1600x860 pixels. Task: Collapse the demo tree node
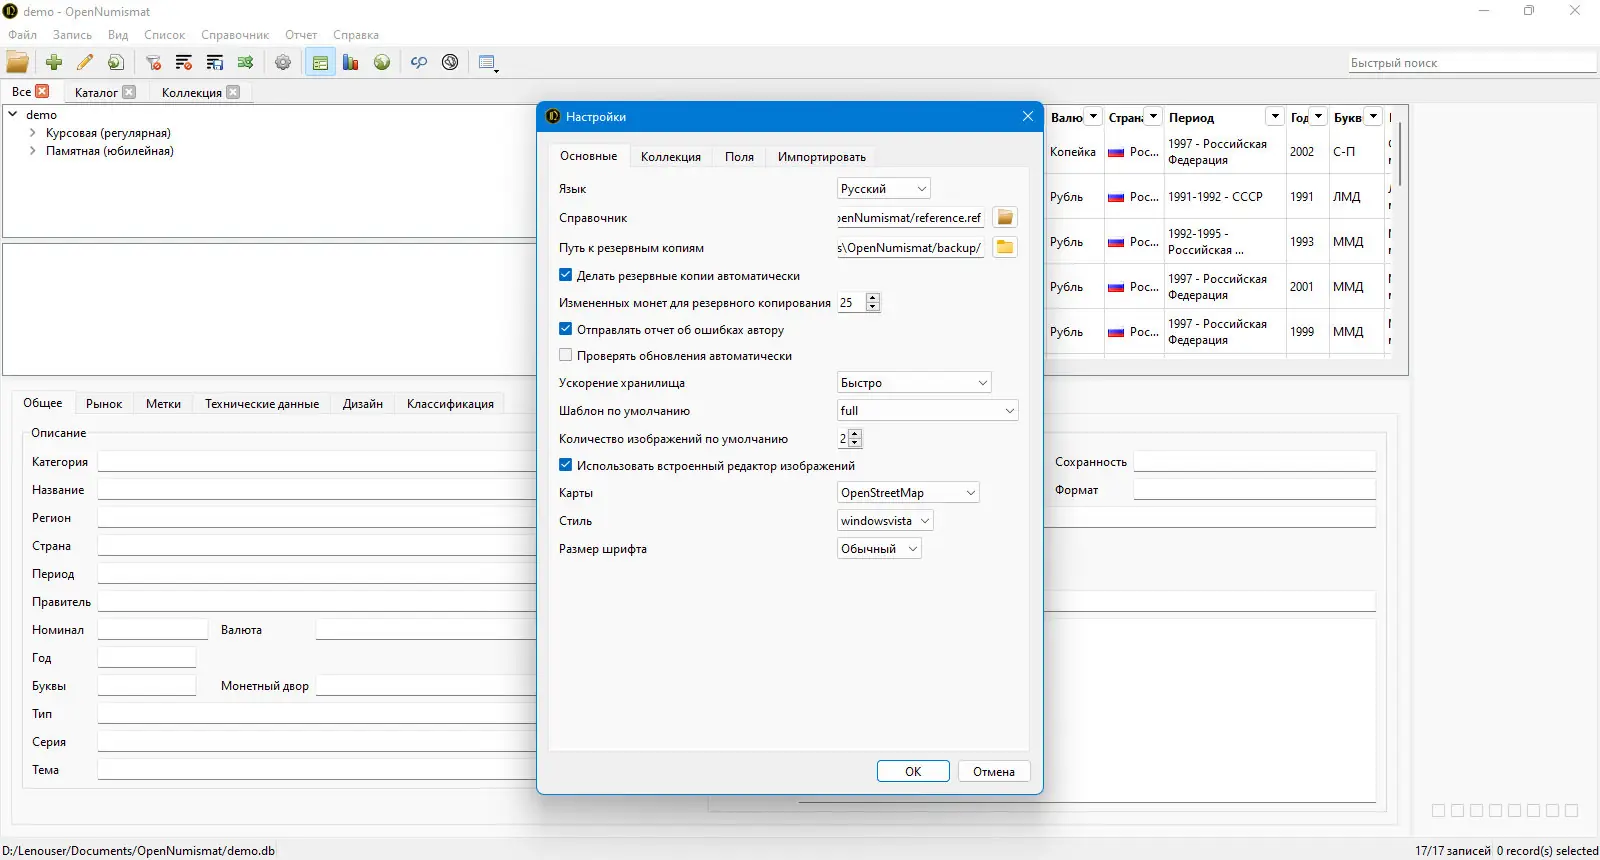pos(13,114)
